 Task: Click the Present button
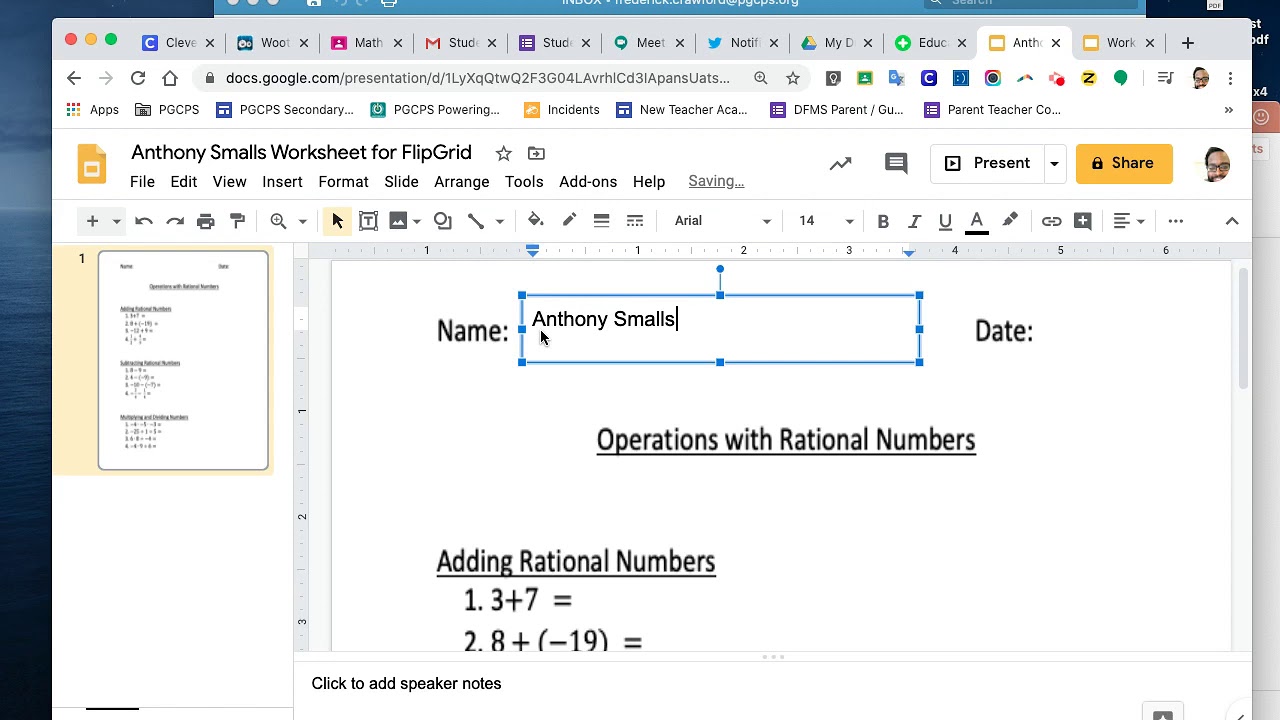coord(988,163)
